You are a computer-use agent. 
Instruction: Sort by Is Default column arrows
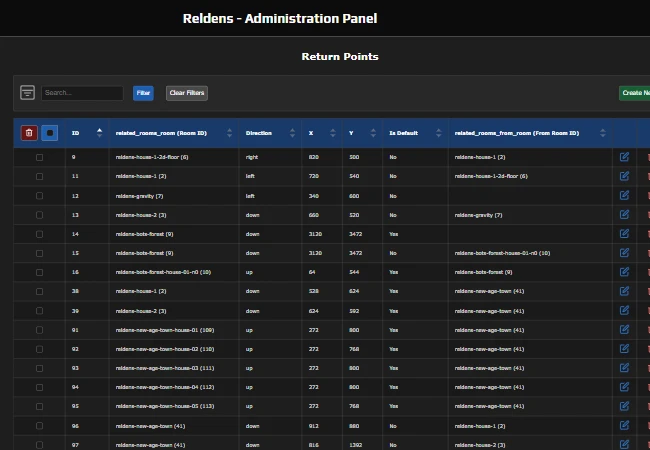click(x=439, y=133)
